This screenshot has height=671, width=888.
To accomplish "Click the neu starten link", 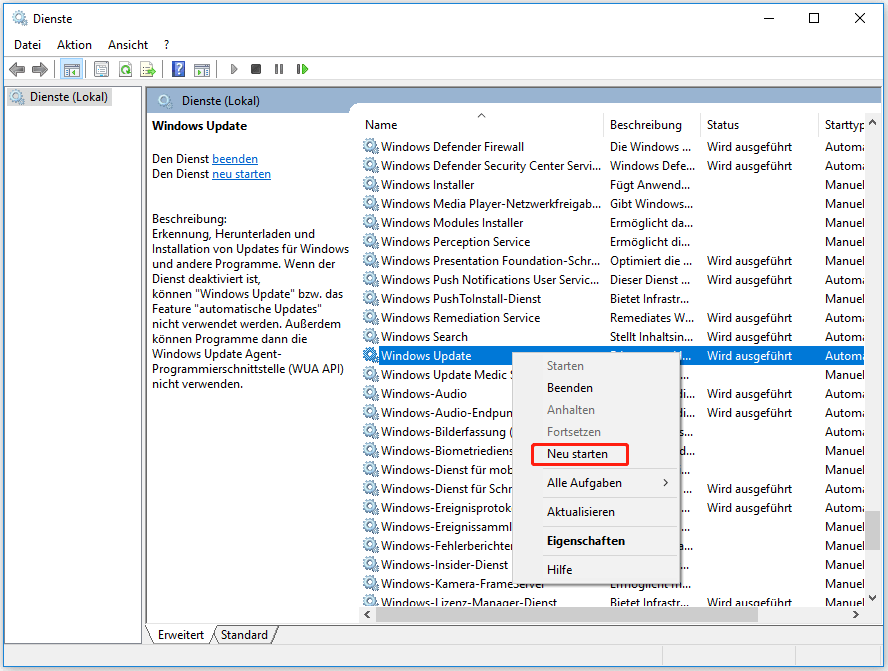I will 241,174.
